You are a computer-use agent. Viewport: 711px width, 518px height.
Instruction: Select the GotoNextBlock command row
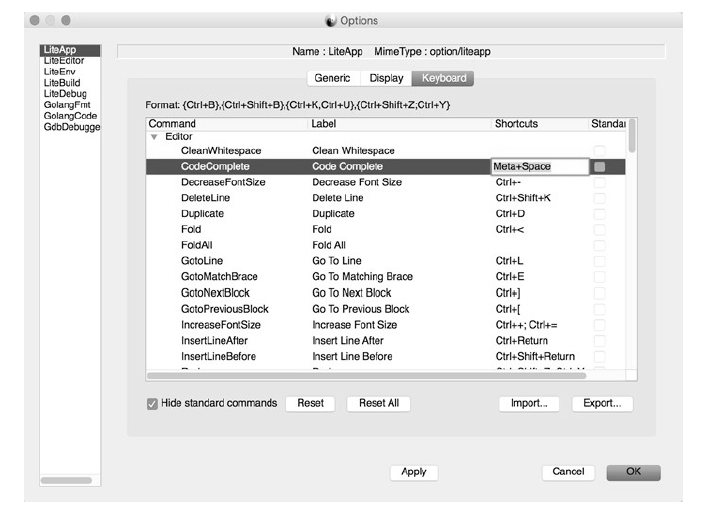386,293
